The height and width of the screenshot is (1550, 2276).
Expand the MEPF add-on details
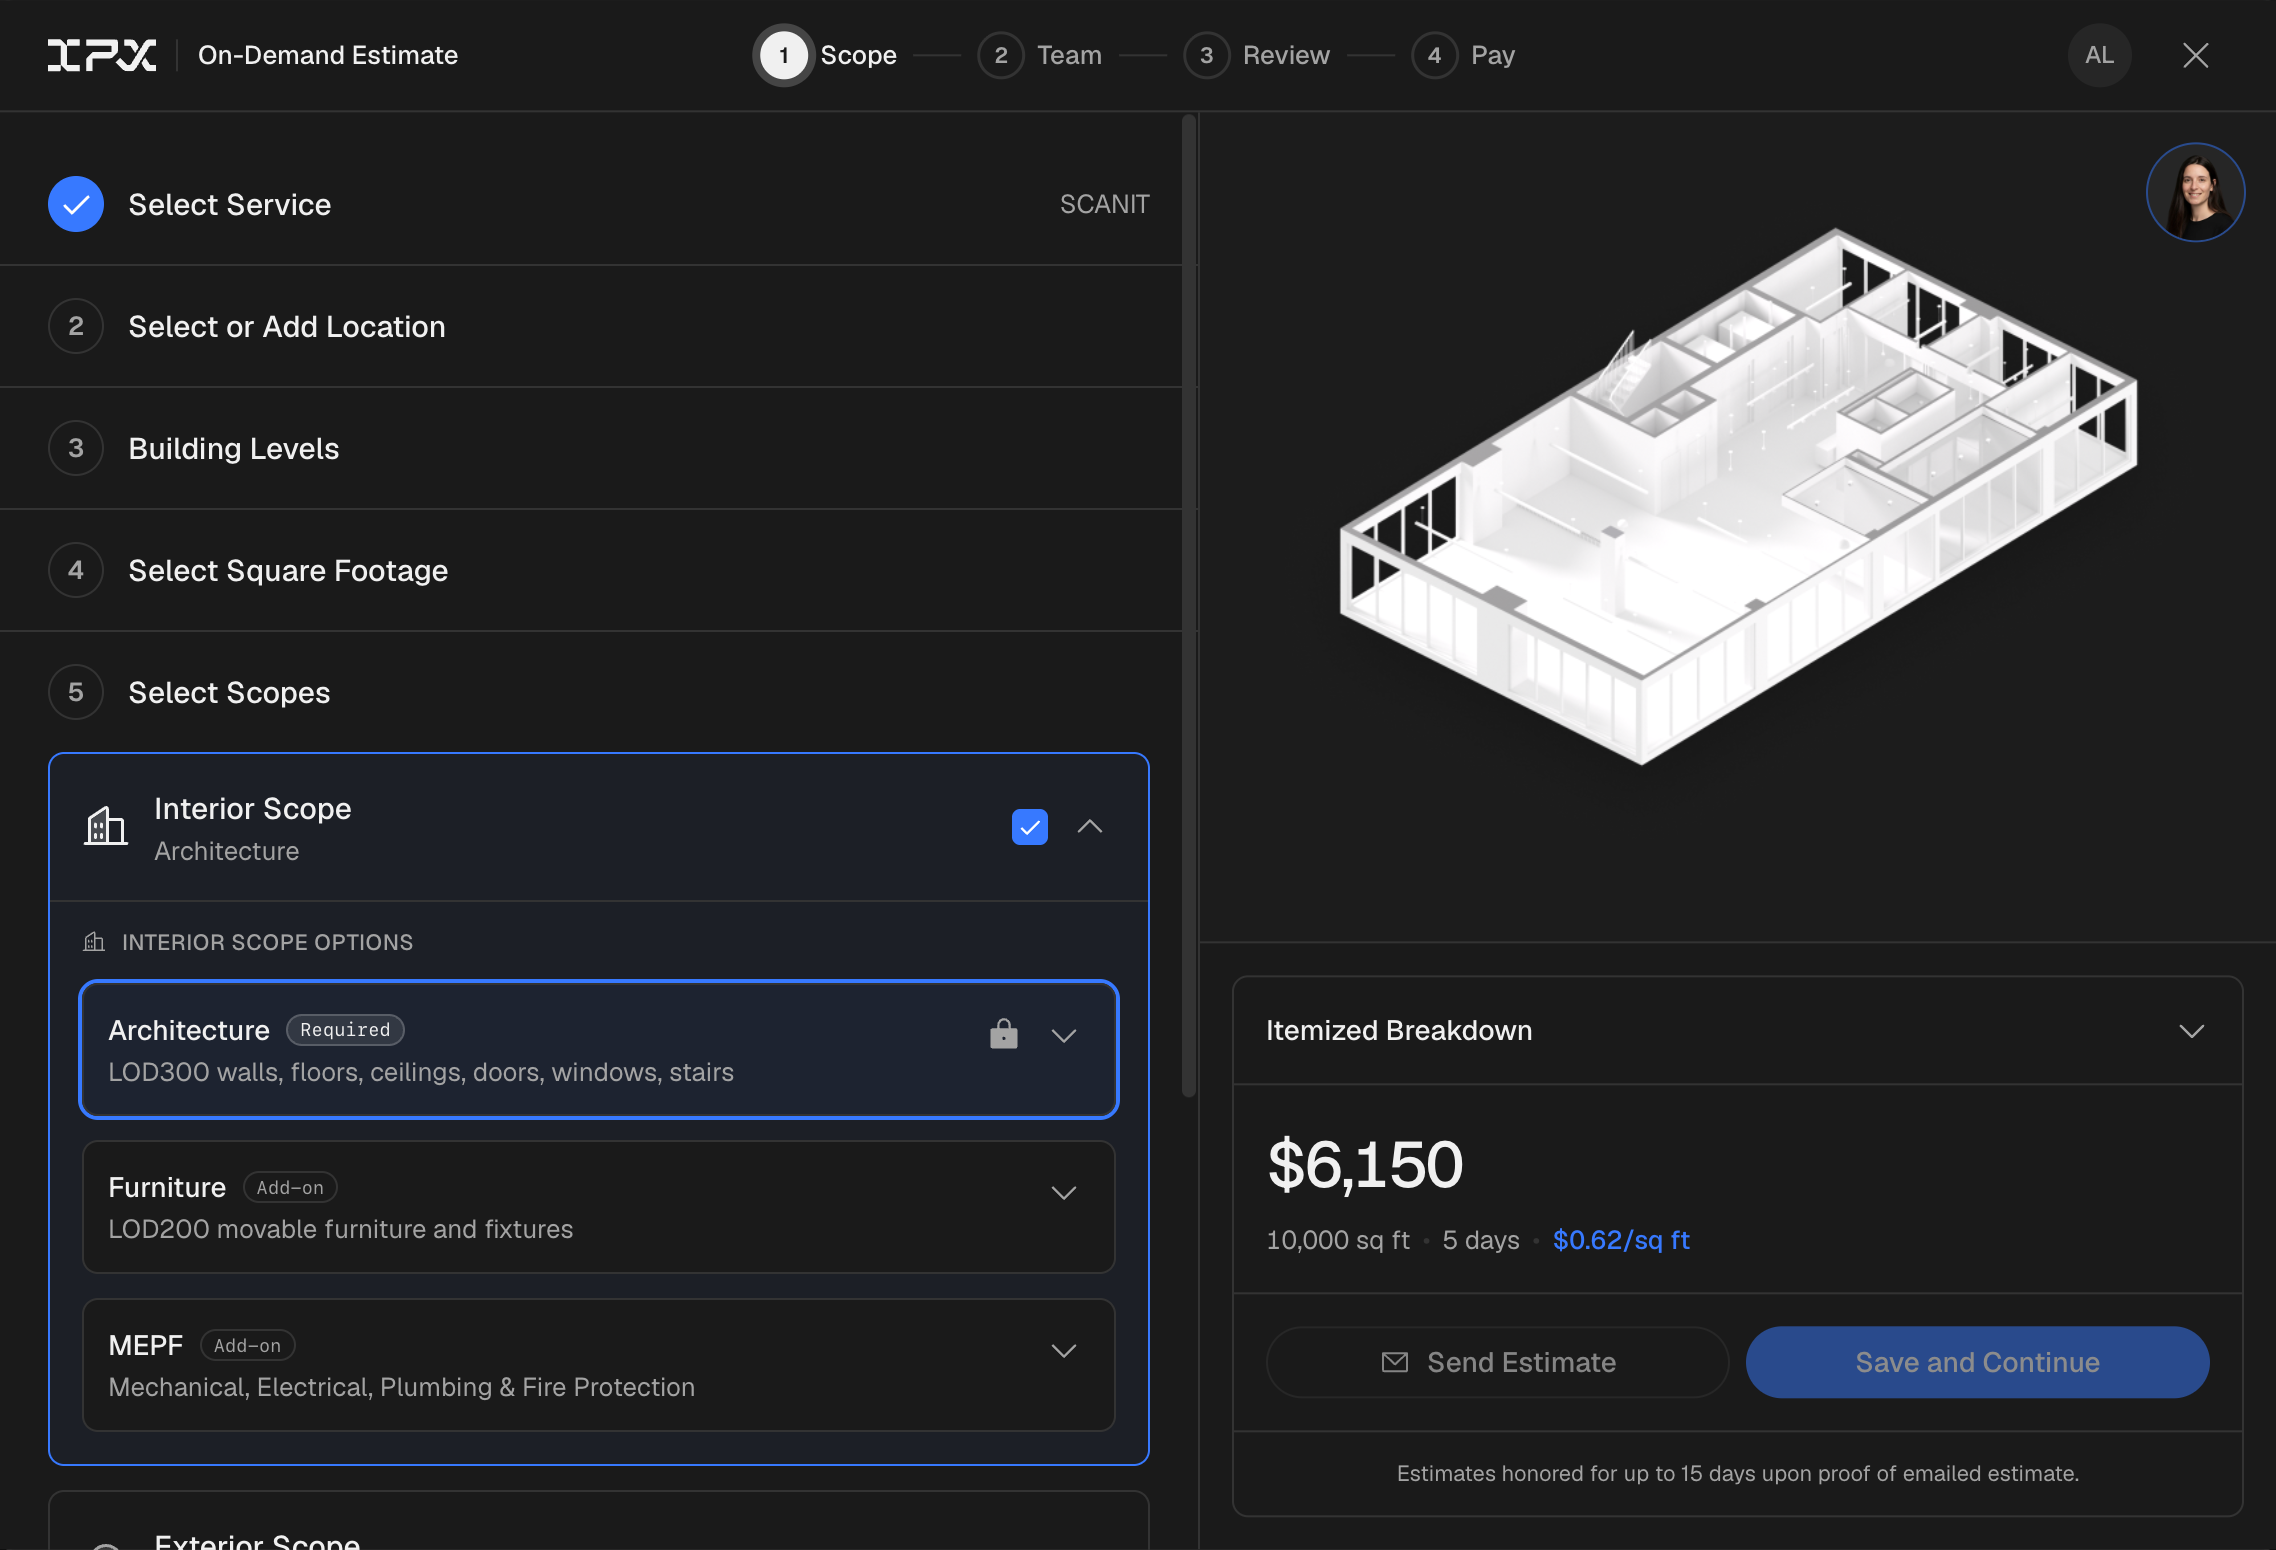[x=1064, y=1351]
